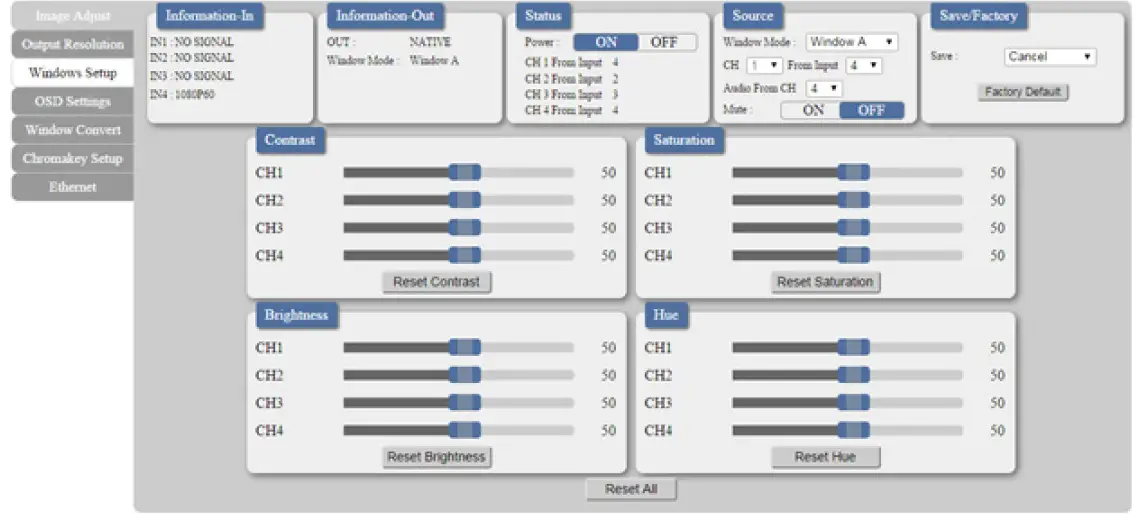The image size is (1140, 514).
Task: Open the Output Resolution tab
Action: (73, 44)
